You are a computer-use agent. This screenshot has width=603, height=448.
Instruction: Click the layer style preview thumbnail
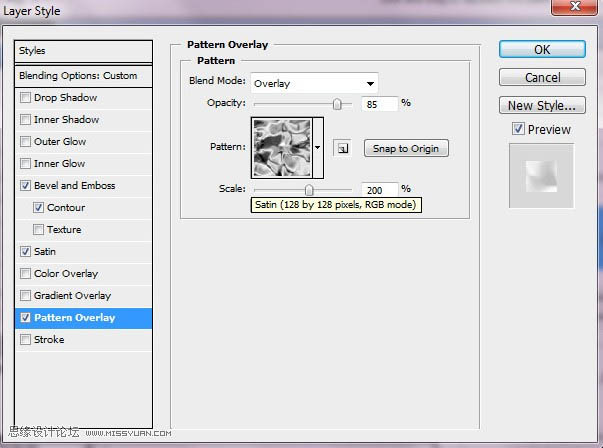pos(541,176)
